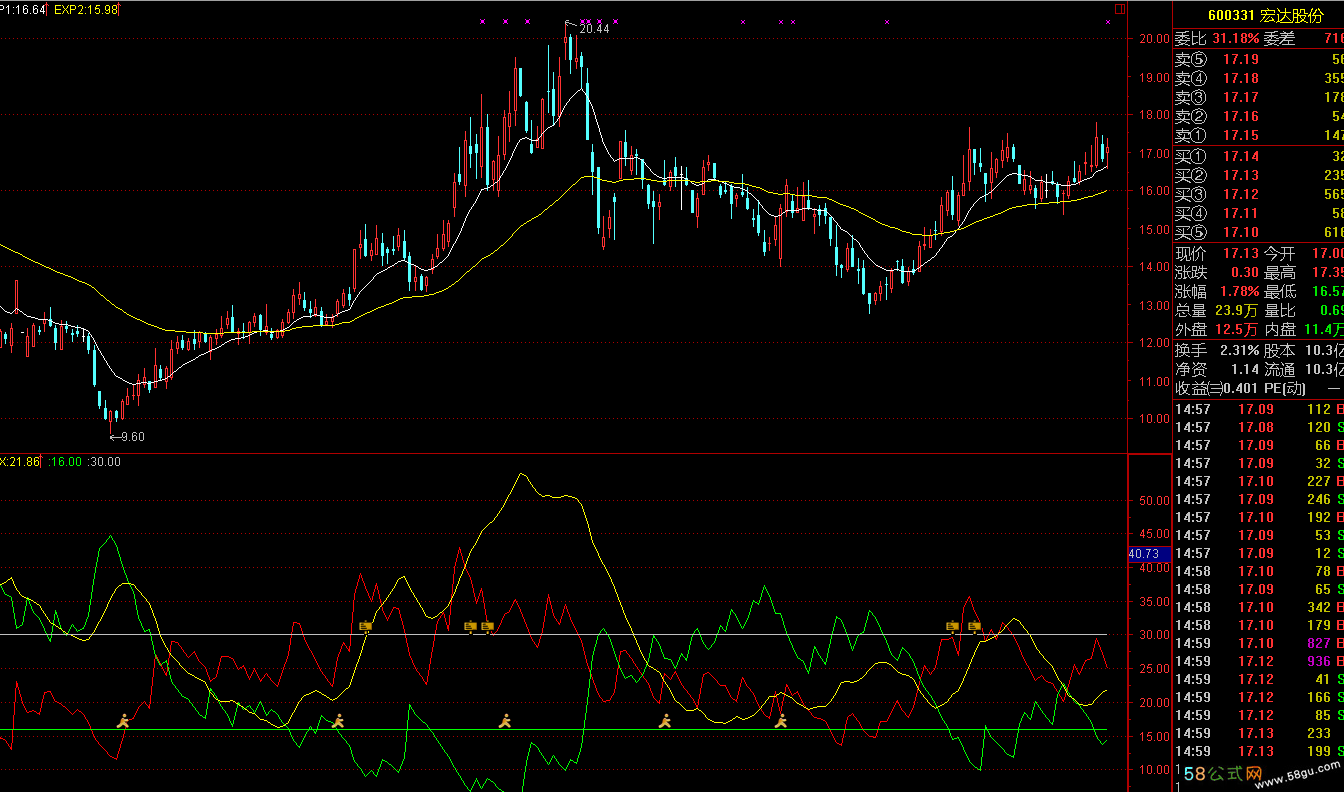Select the 卖② 17.16 order row
The image size is (1344, 792).
pyautogui.click(x=1259, y=117)
